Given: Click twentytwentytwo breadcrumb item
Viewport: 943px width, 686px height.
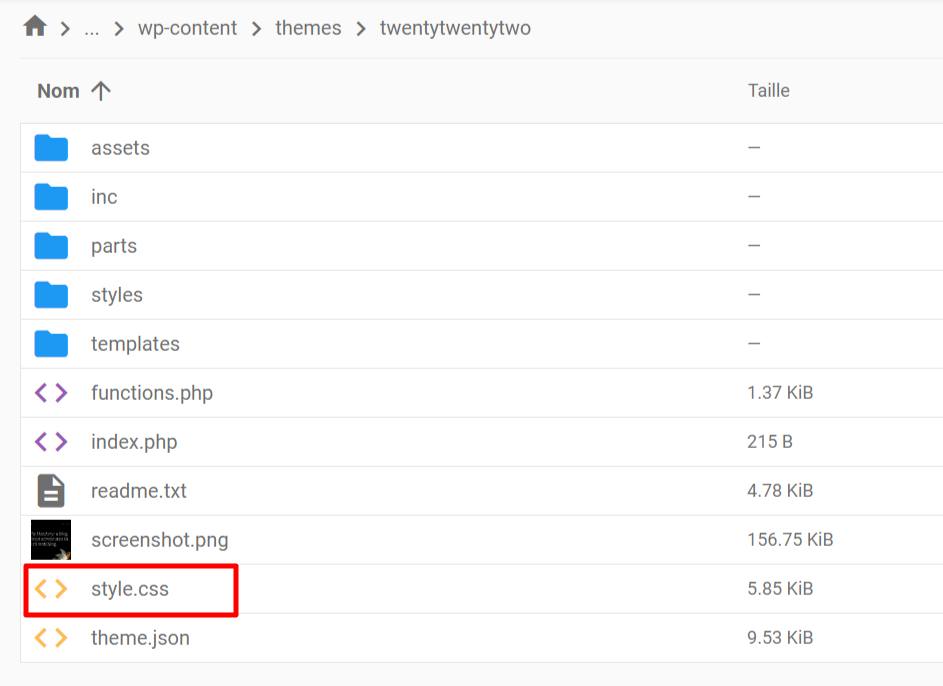Looking at the screenshot, I should point(455,28).
